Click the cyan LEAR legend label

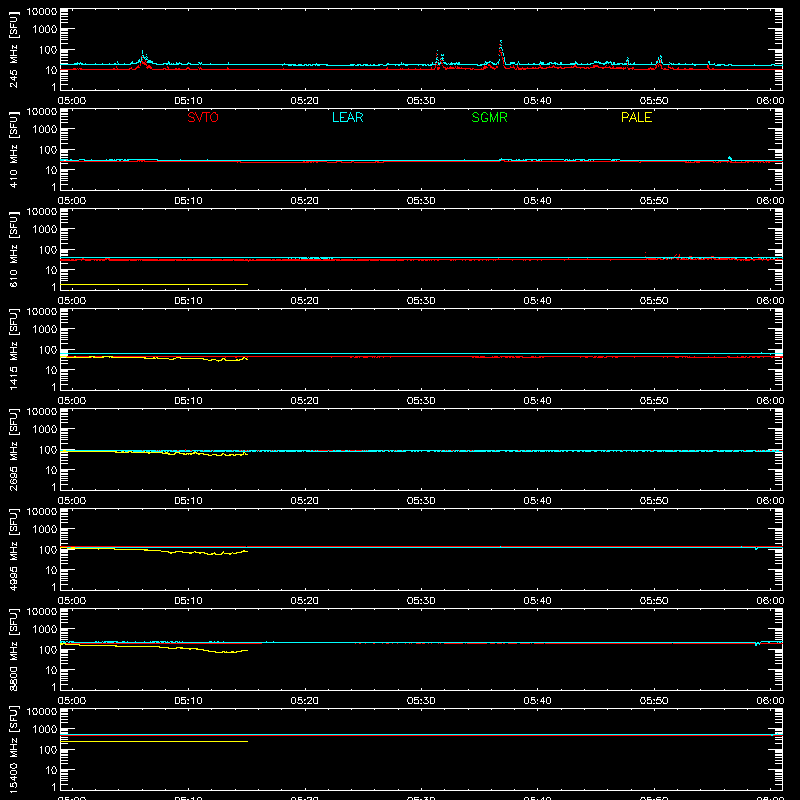click(347, 117)
